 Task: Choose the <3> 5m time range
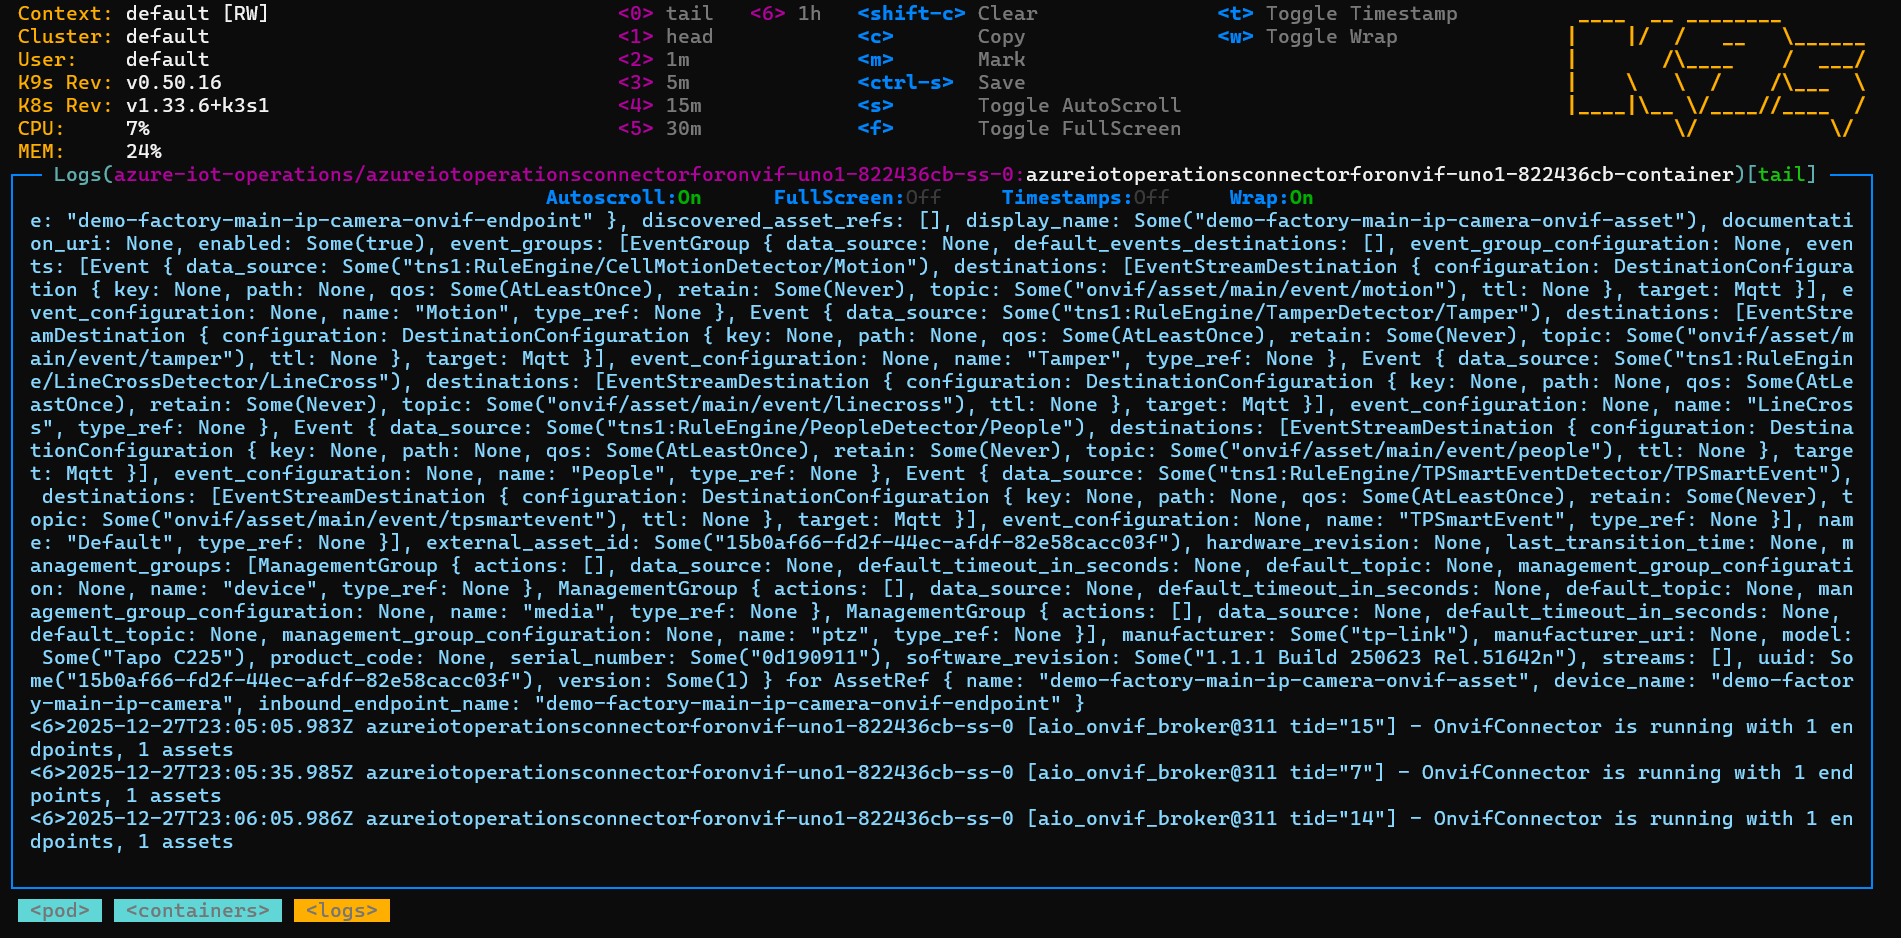tap(654, 83)
